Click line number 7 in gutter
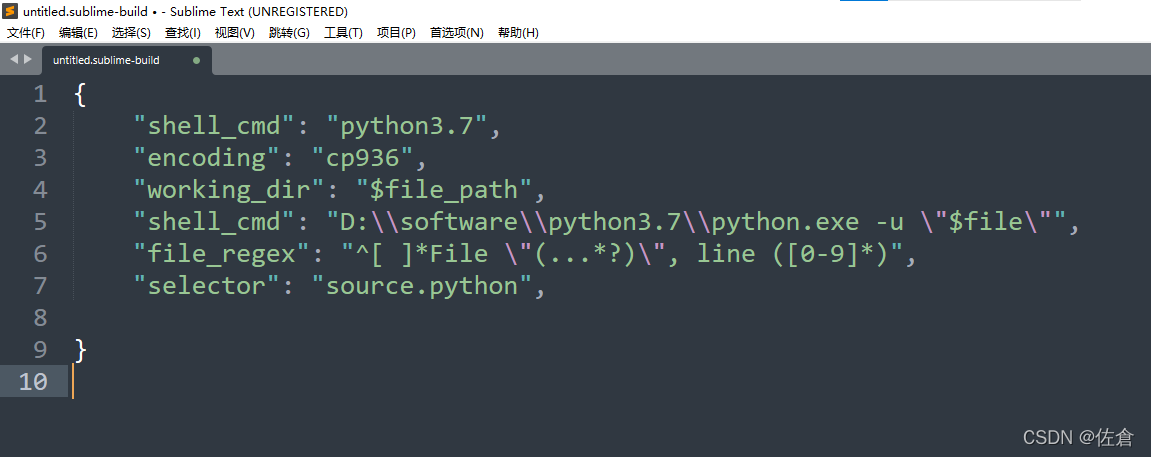1151x457 pixels. click(40, 285)
